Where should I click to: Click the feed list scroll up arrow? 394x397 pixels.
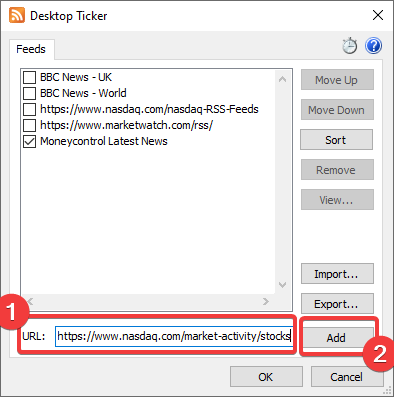click(x=283, y=79)
